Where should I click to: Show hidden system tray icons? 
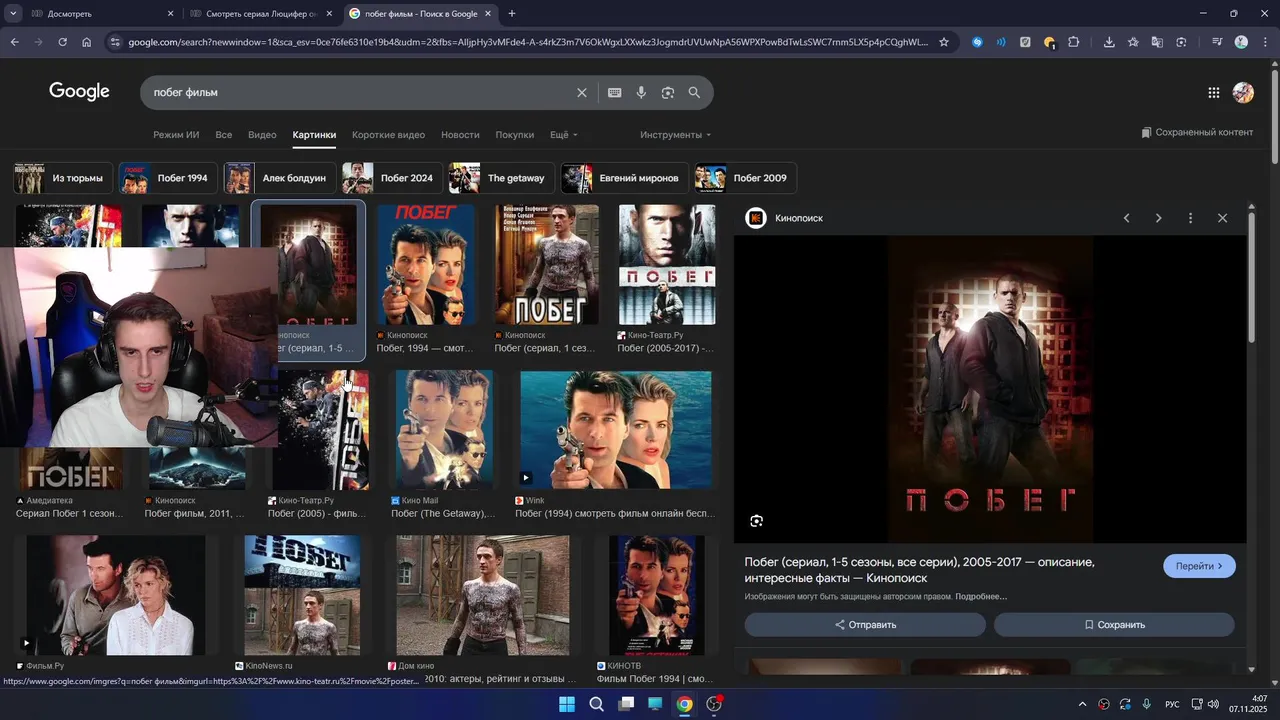1082,704
